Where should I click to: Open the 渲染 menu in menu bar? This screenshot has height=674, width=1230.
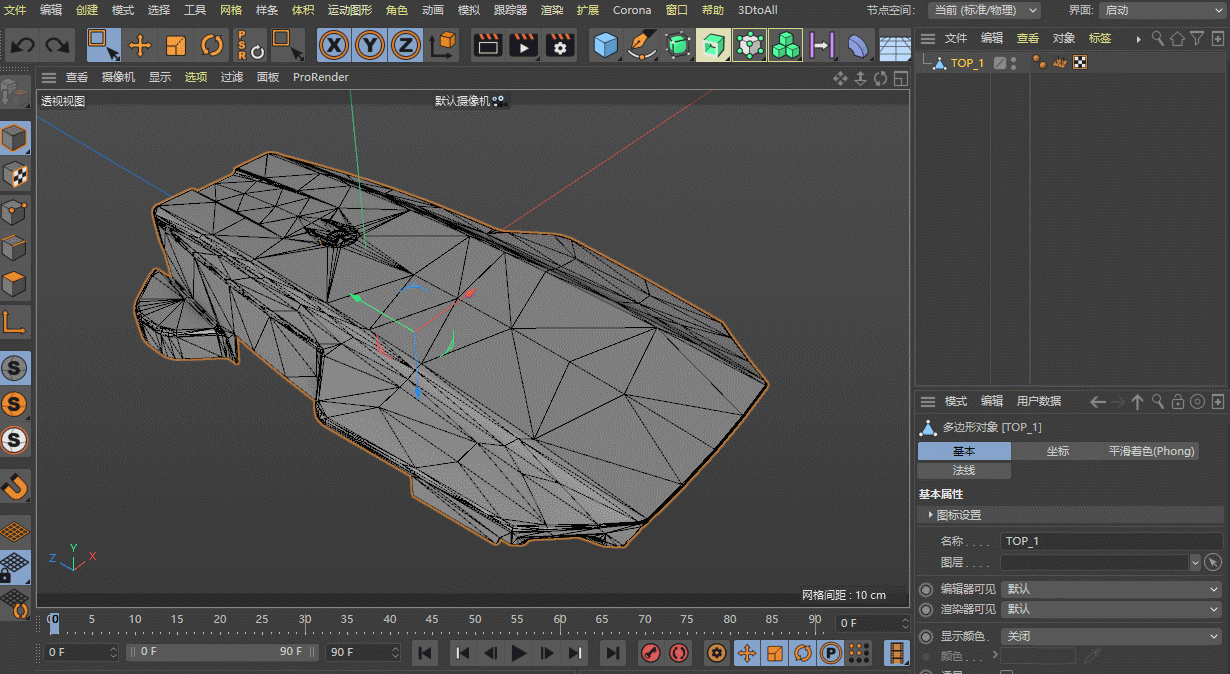[552, 10]
